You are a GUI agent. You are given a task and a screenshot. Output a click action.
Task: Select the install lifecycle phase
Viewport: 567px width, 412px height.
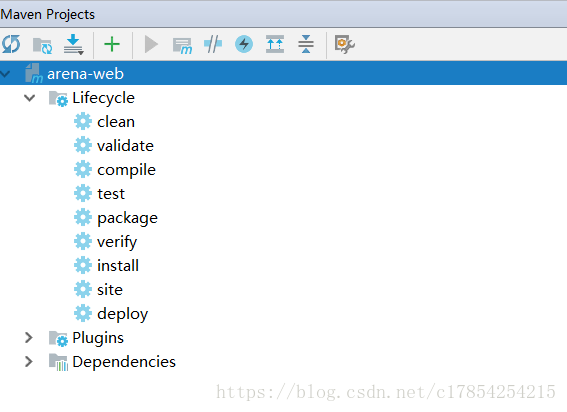[x=118, y=265]
